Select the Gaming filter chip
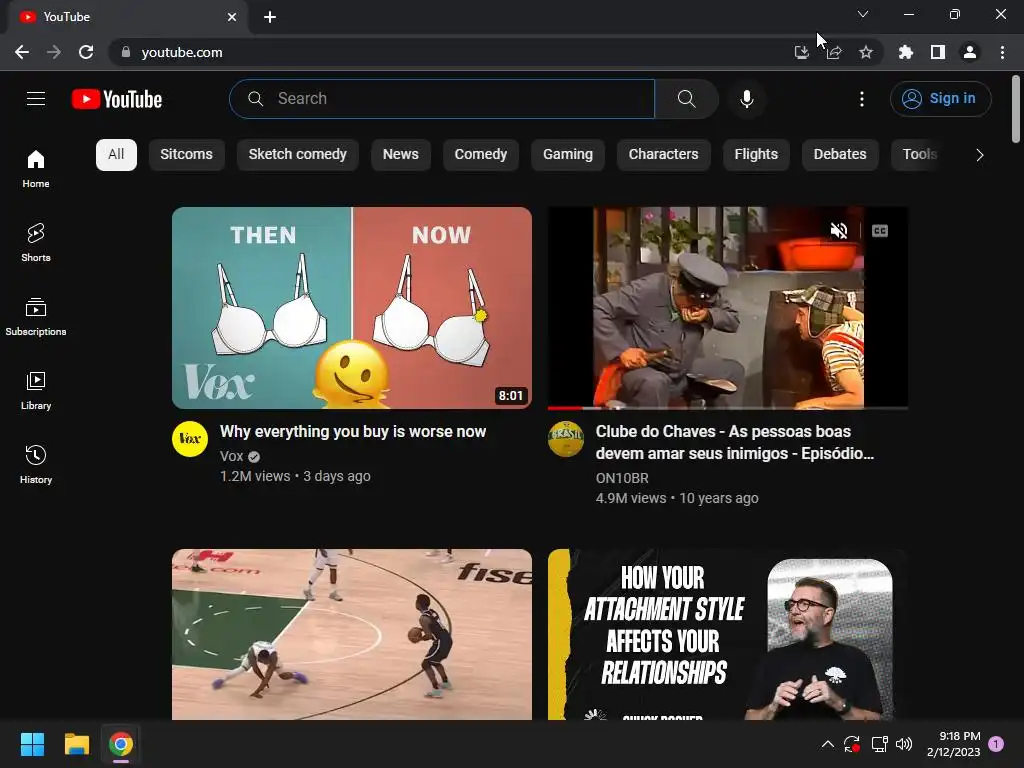Image resolution: width=1024 pixels, height=768 pixels. pos(568,155)
